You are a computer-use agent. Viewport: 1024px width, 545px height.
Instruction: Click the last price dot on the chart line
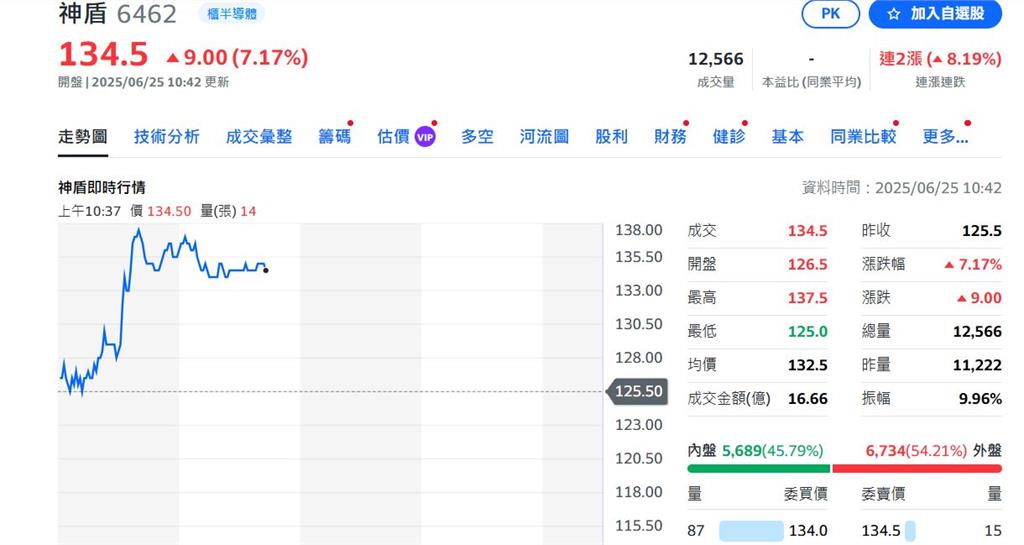265,270
